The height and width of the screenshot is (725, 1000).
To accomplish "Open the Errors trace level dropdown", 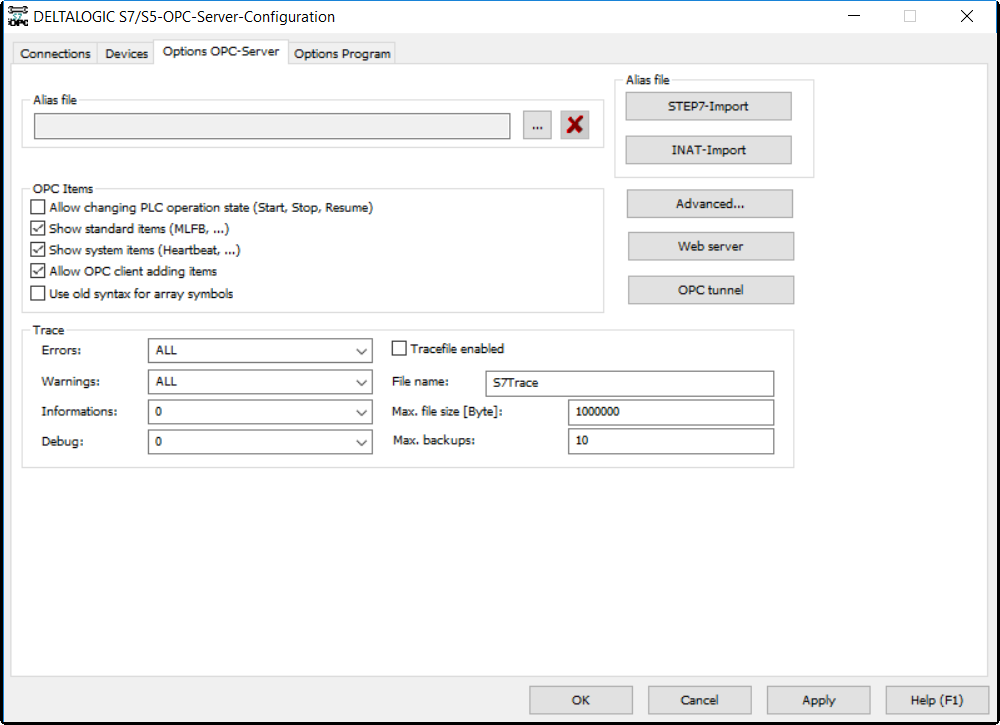I will coord(260,351).
